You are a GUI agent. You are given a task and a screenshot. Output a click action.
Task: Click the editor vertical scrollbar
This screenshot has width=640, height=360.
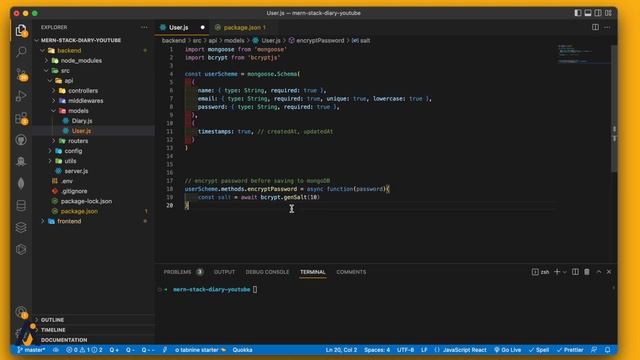(614, 108)
